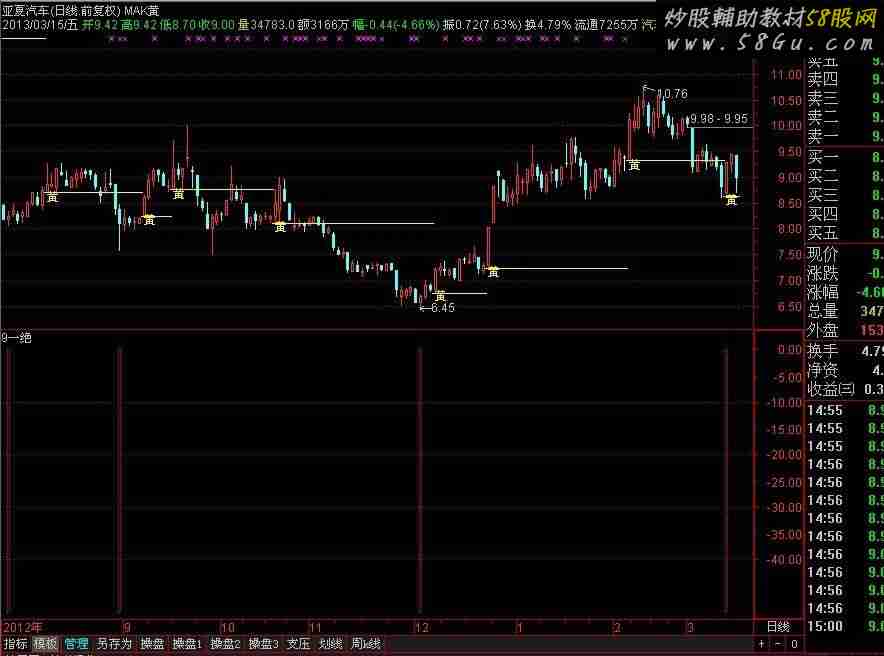Click the 10.76 high price label
884x656 pixels.
click(672, 94)
